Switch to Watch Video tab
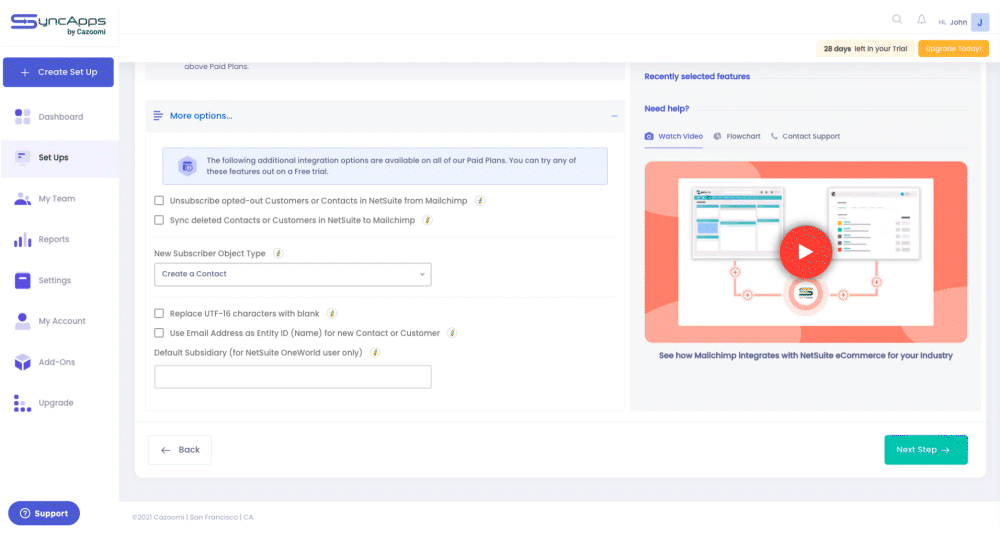 point(673,136)
